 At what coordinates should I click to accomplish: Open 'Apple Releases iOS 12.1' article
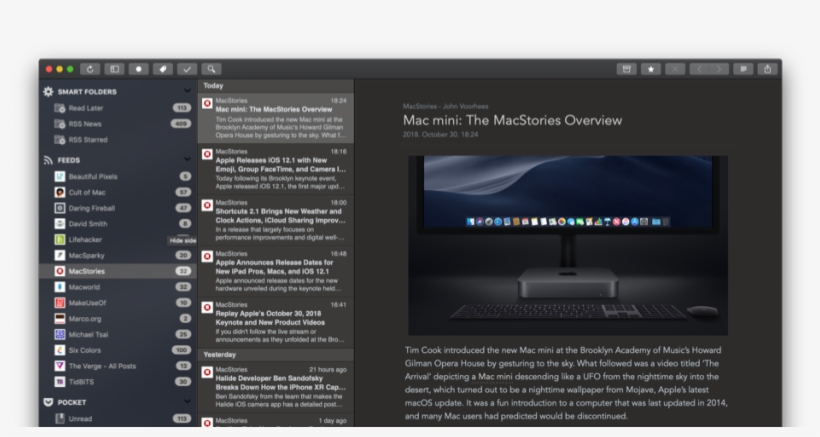coord(276,169)
